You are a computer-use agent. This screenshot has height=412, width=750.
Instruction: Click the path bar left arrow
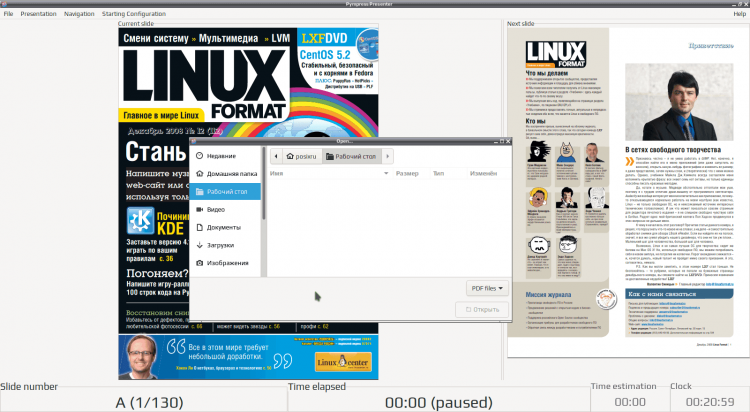coord(274,155)
